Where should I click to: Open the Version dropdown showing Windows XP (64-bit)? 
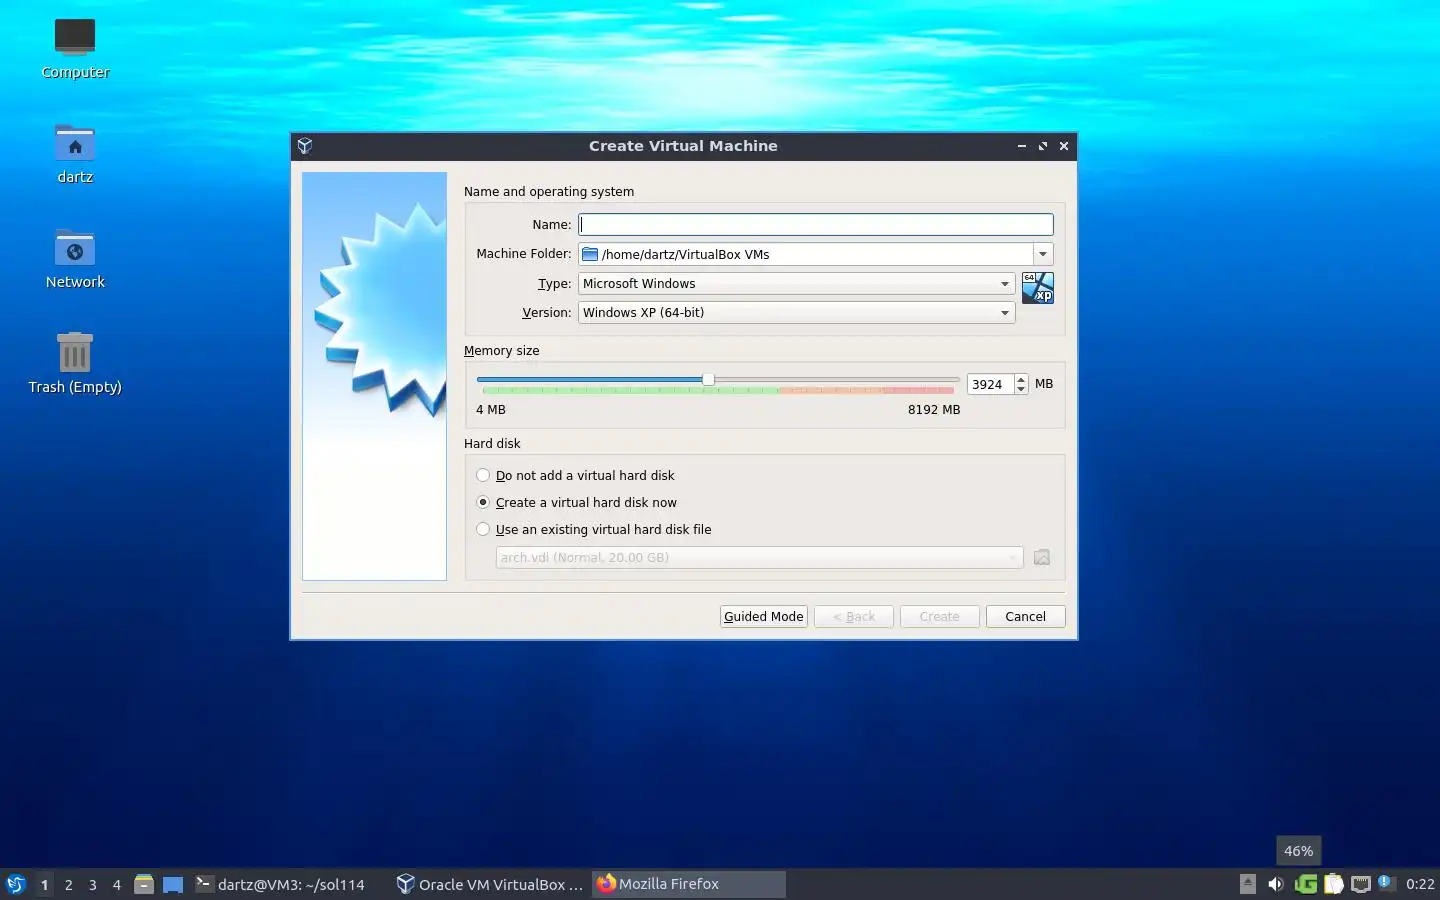(x=797, y=313)
